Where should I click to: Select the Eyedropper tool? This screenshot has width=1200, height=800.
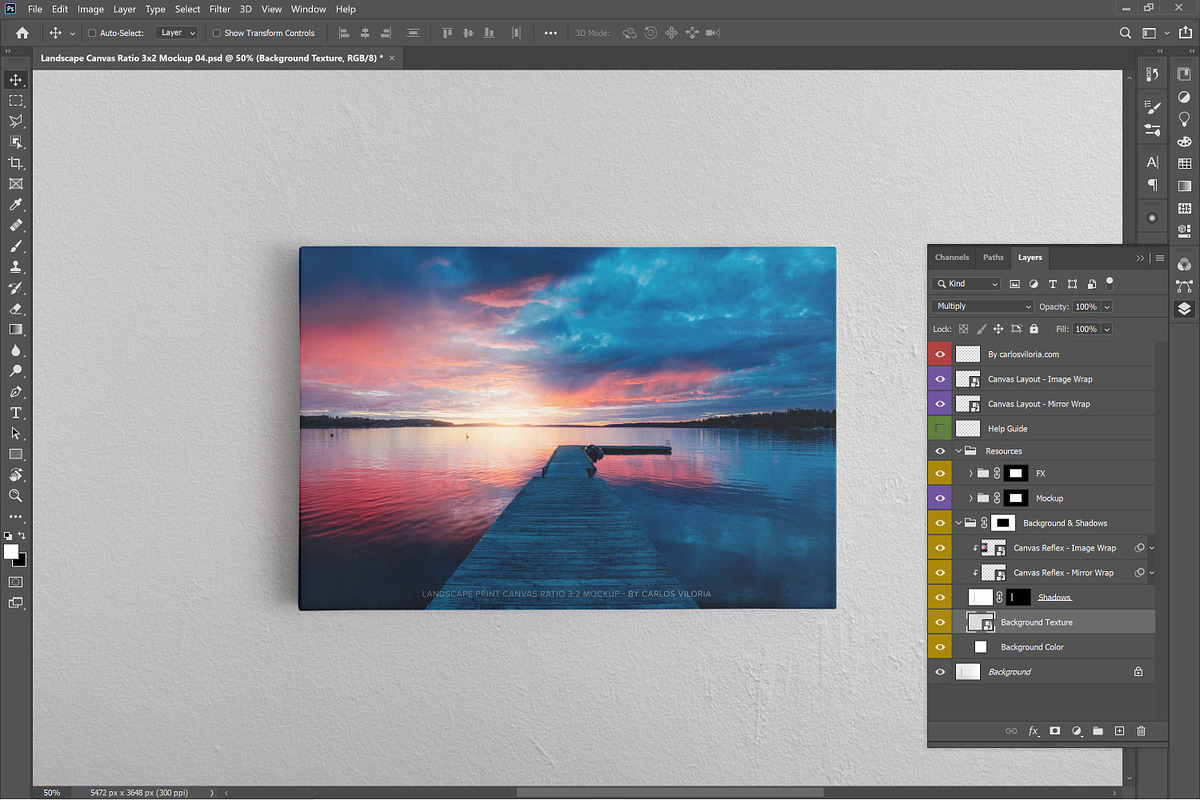[16, 204]
